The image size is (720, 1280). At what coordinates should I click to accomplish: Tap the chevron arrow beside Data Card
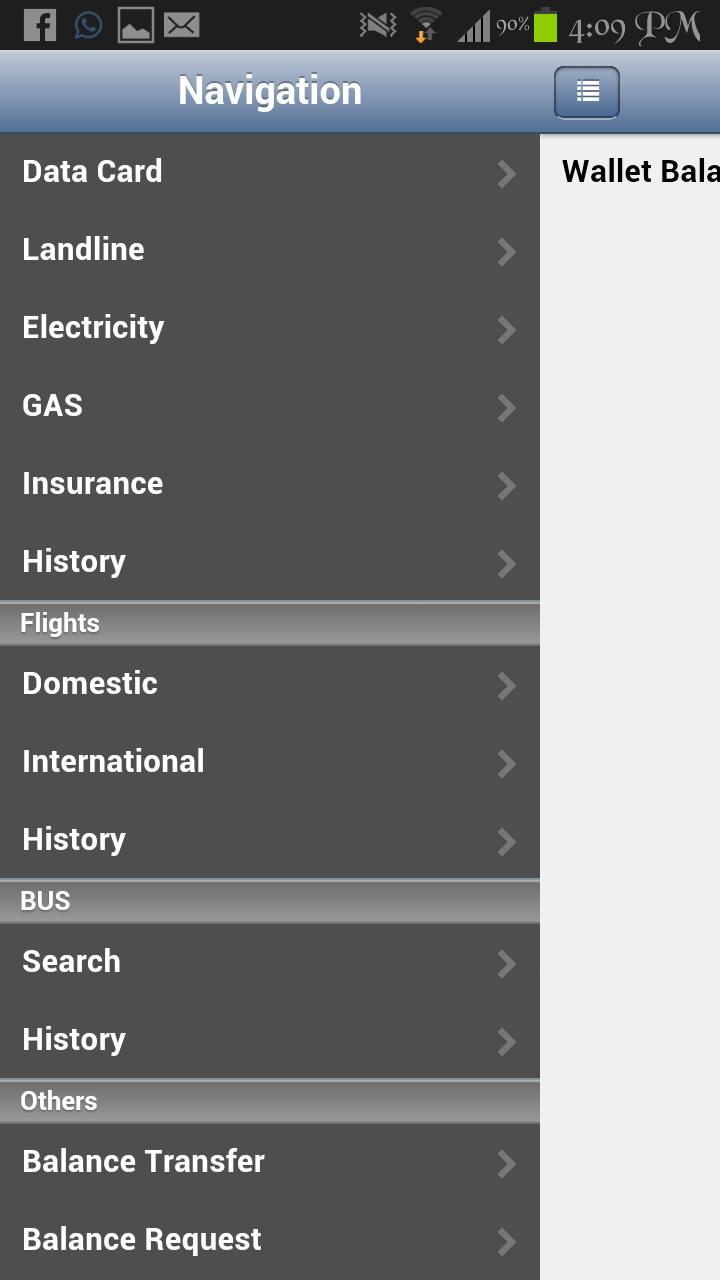coord(507,174)
